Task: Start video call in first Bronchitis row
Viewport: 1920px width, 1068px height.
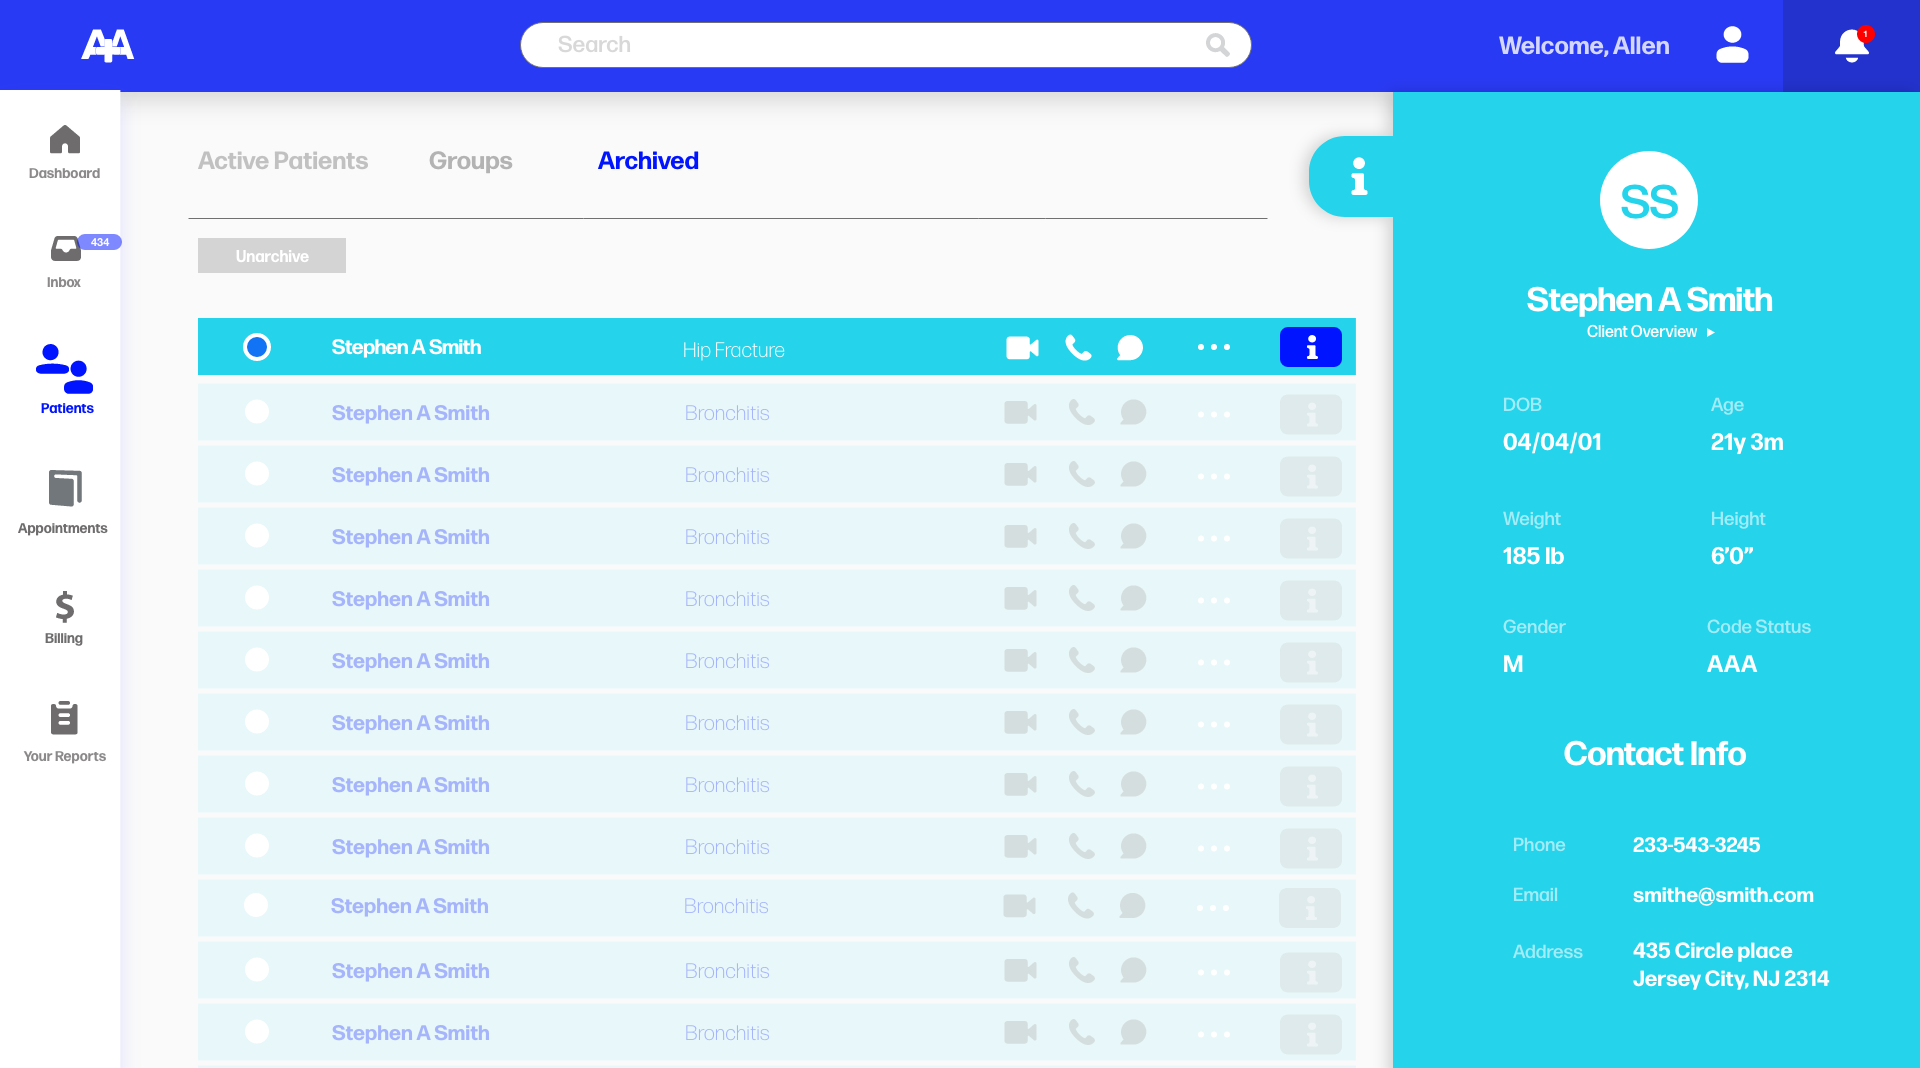Action: pos(1020,412)
